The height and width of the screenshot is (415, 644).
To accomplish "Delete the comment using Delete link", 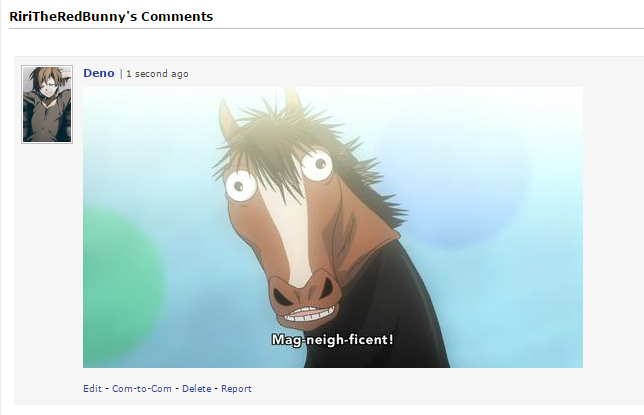I will pyautogui.click(x=196, y=388).
